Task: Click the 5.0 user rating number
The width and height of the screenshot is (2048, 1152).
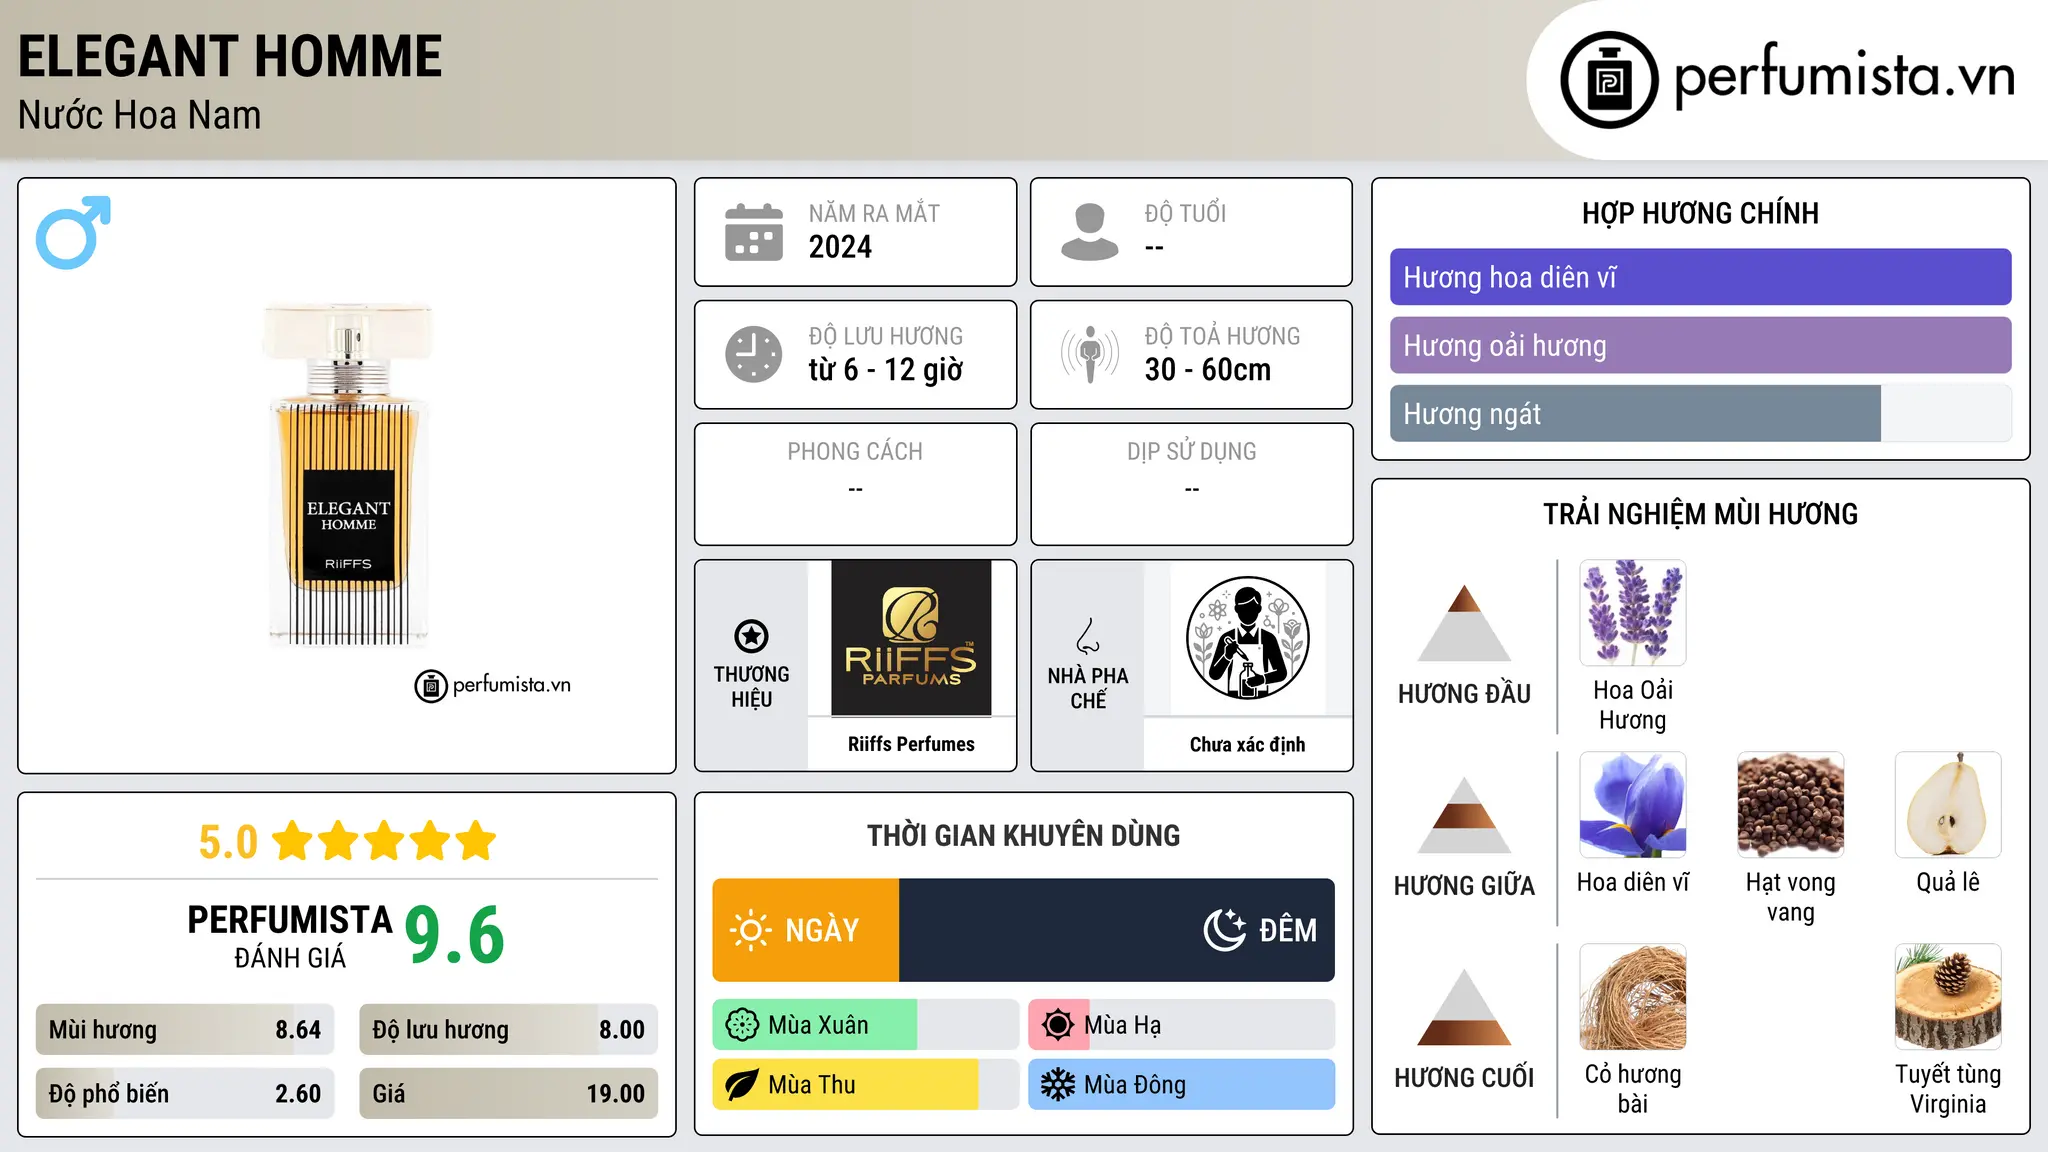Action: (228, 842)
